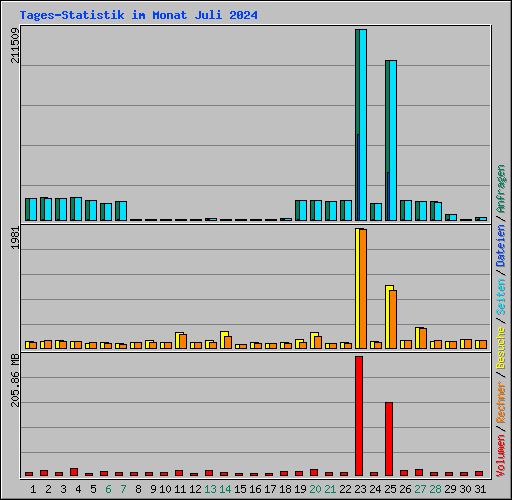
Task: Click the cyan bar for day 1
Action: [33, 210]
